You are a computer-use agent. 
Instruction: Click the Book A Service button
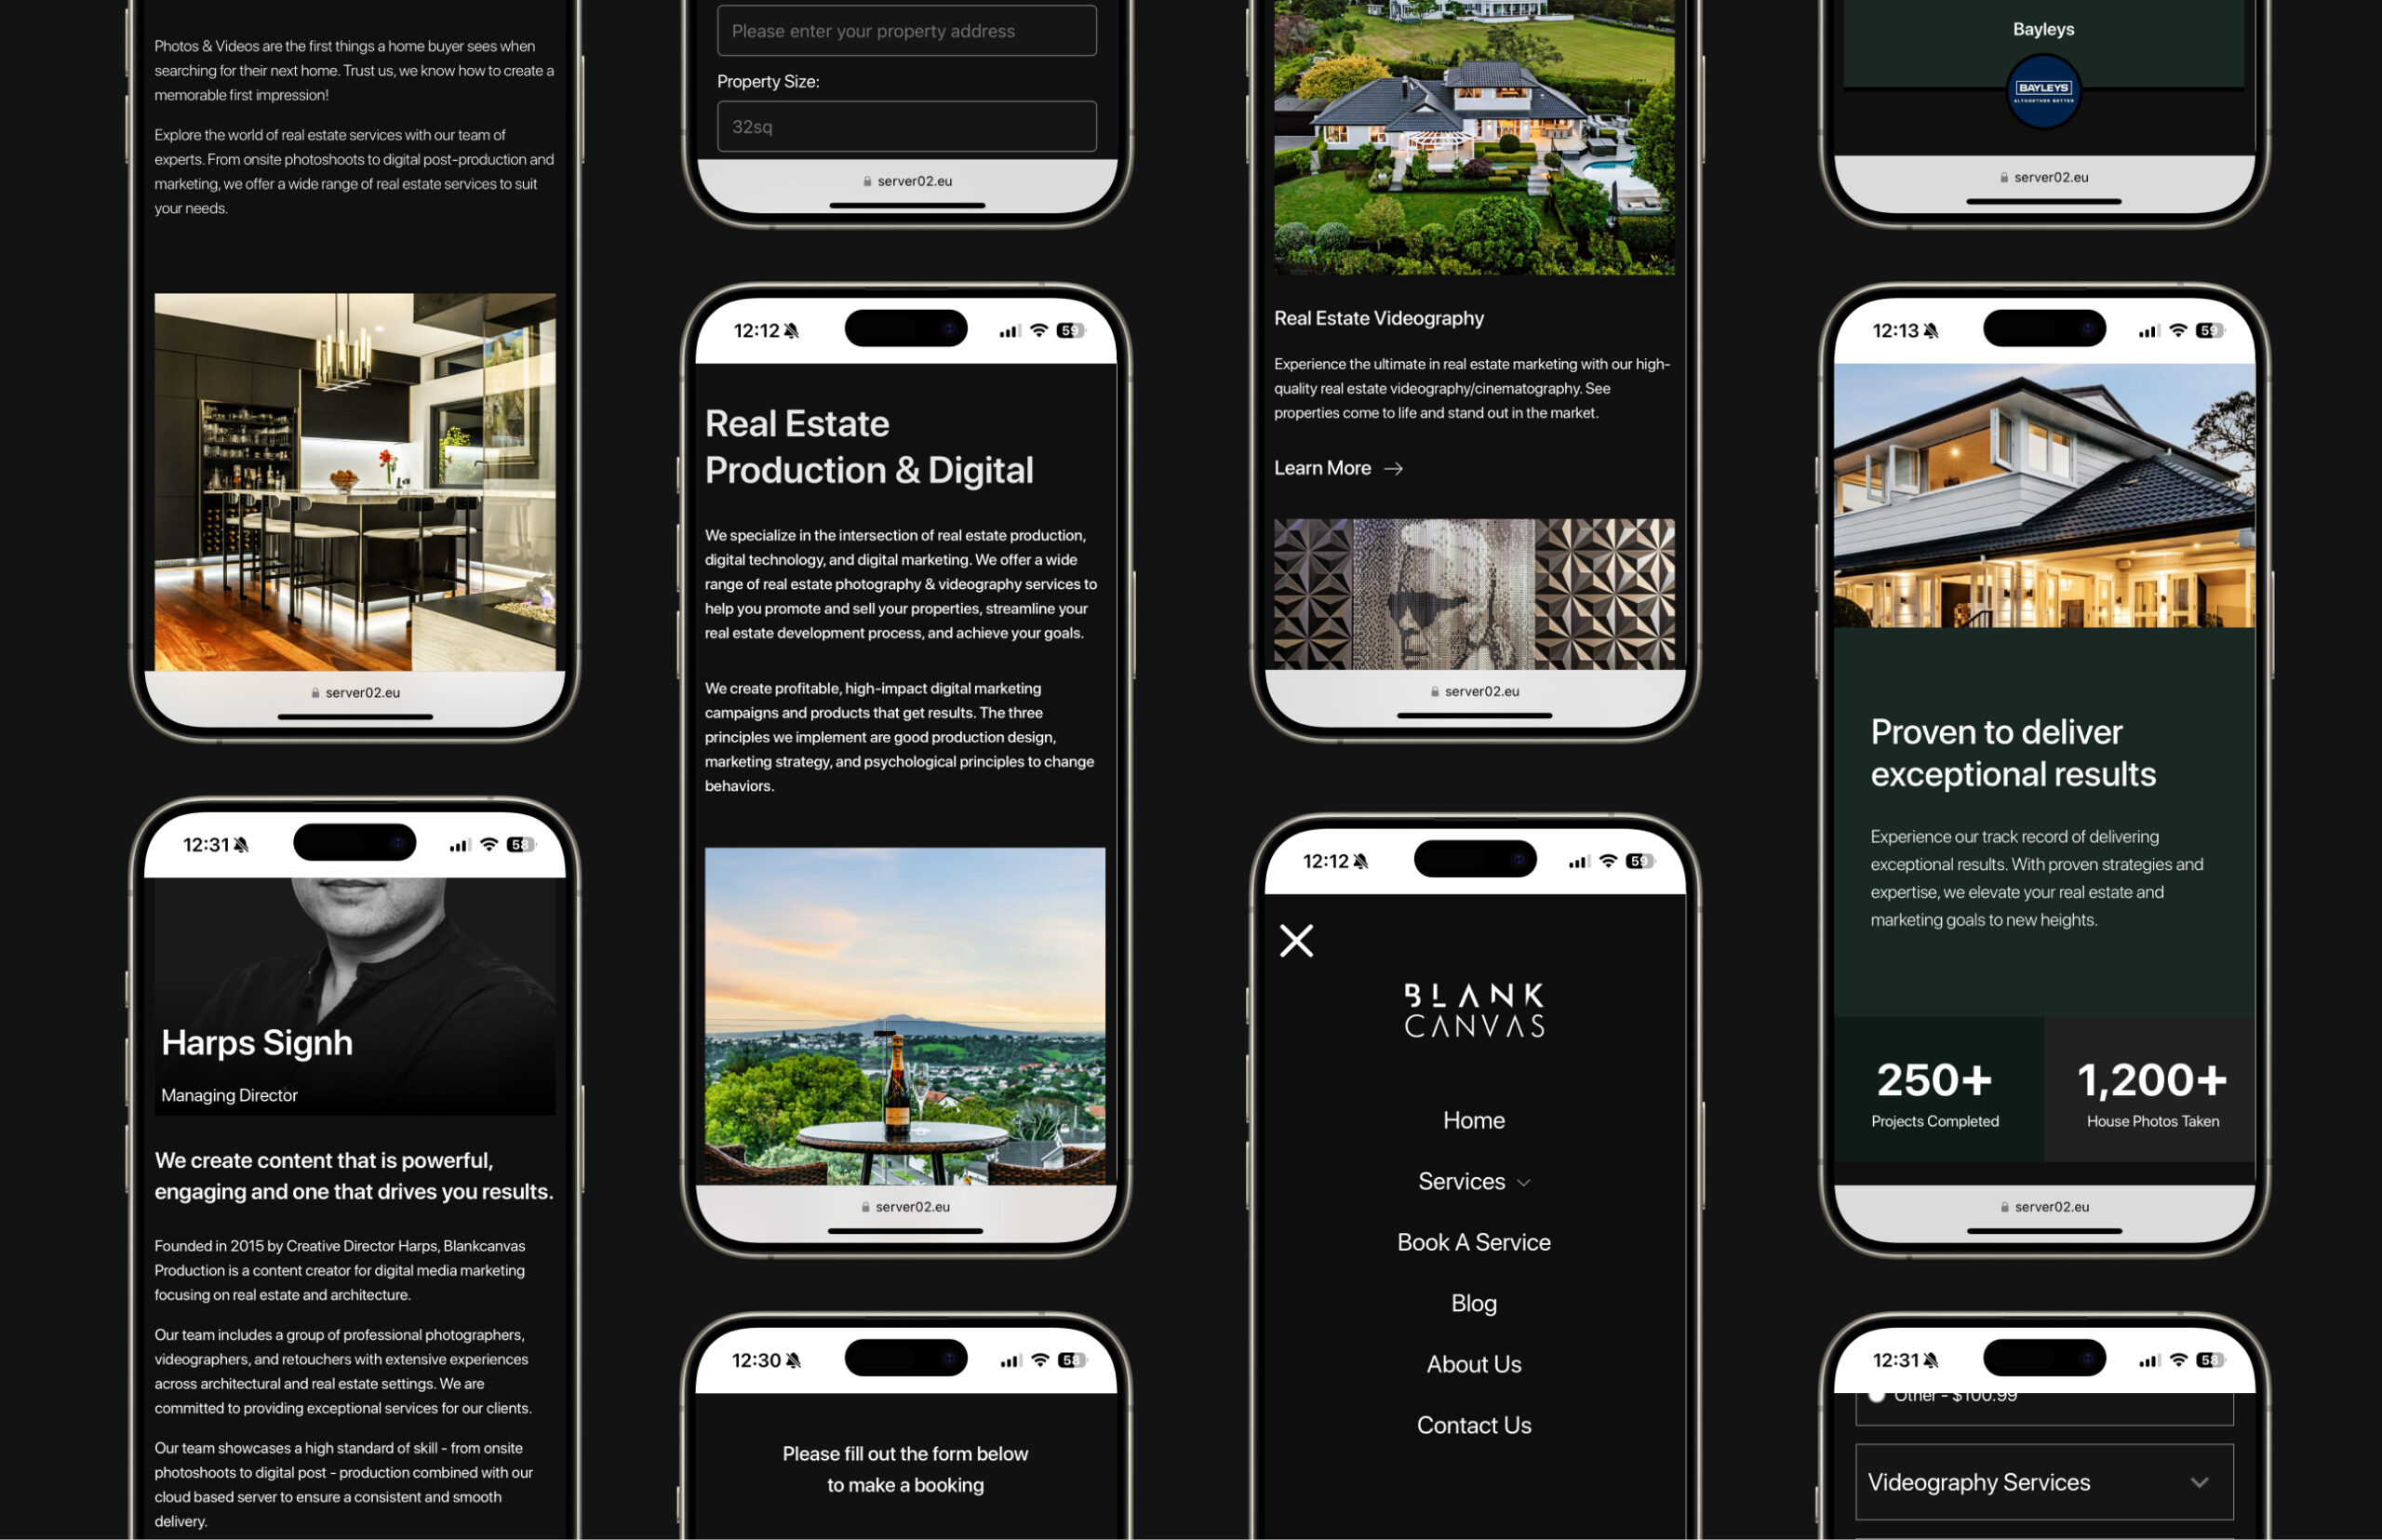point(1472,1239)
